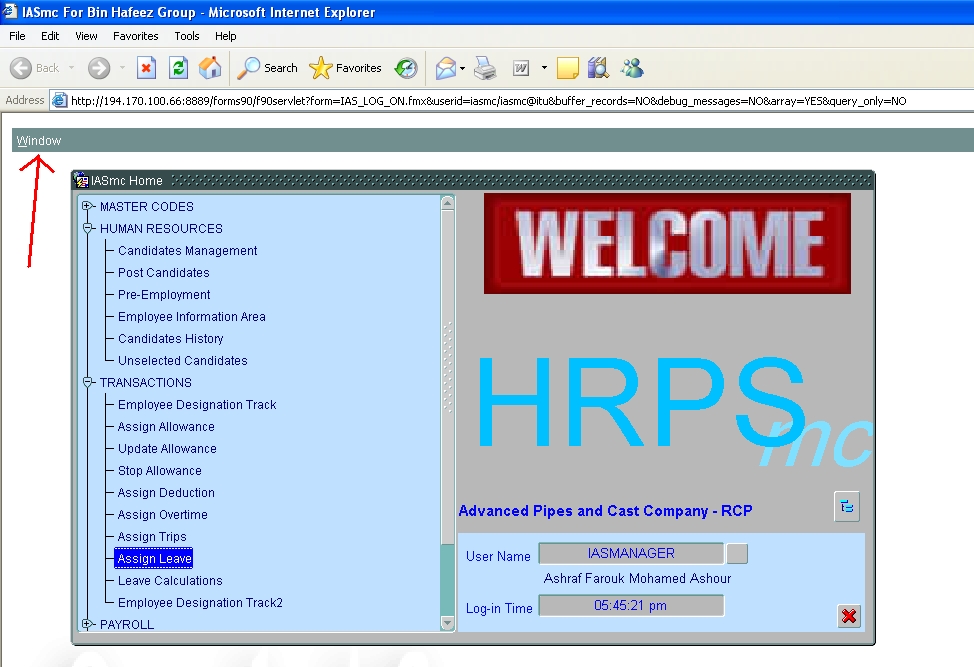Expand the MASTER CODES tree node
Viewport: 974px width, 667px height.
click(88, 207)
